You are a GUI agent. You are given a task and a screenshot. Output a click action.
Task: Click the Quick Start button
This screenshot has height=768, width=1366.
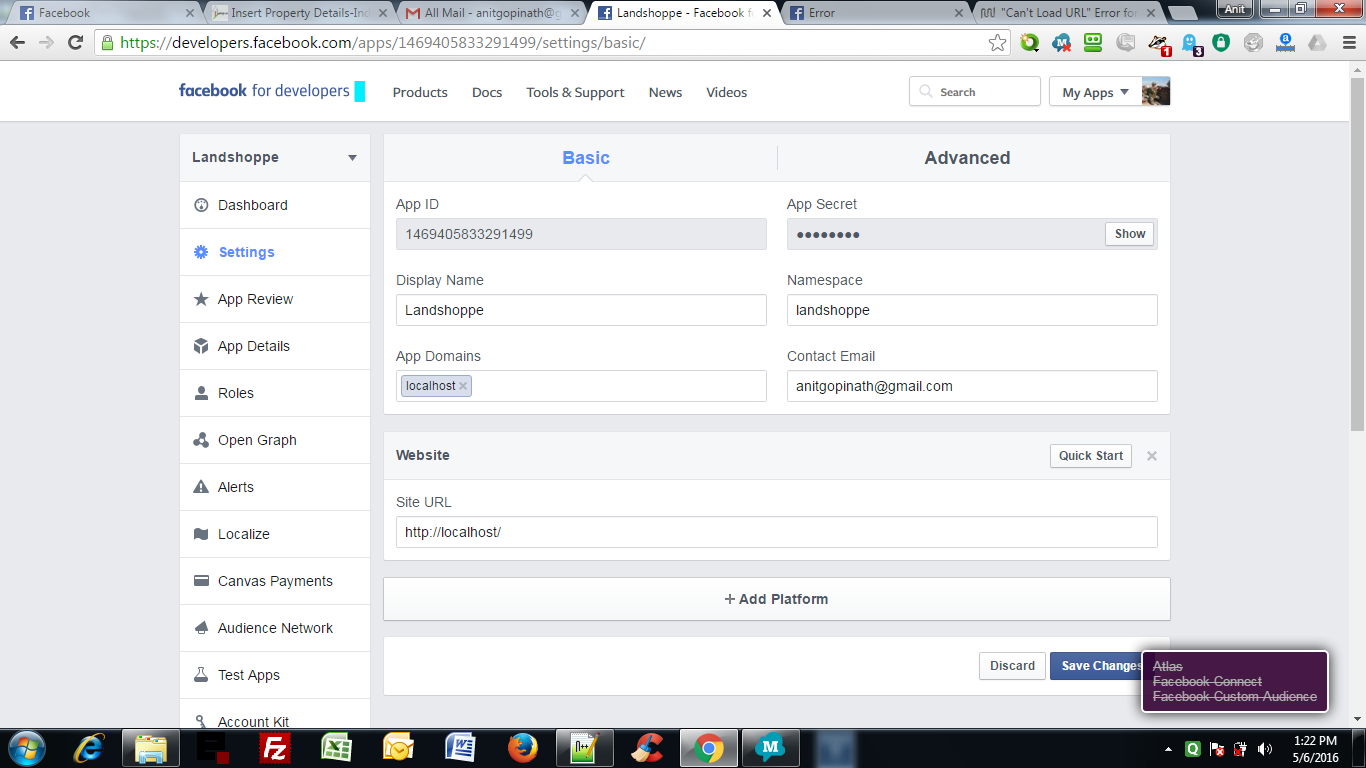[x=1091, y=456]
